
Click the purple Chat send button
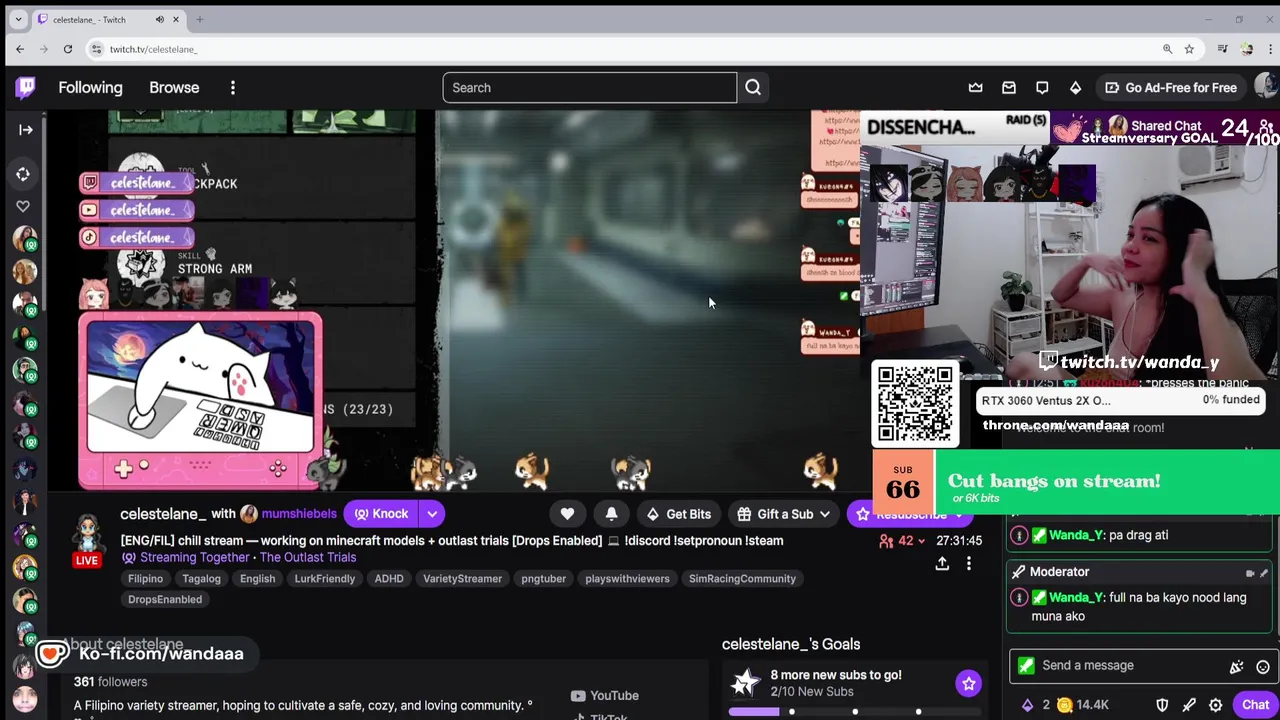click(x=1255, y=705)
